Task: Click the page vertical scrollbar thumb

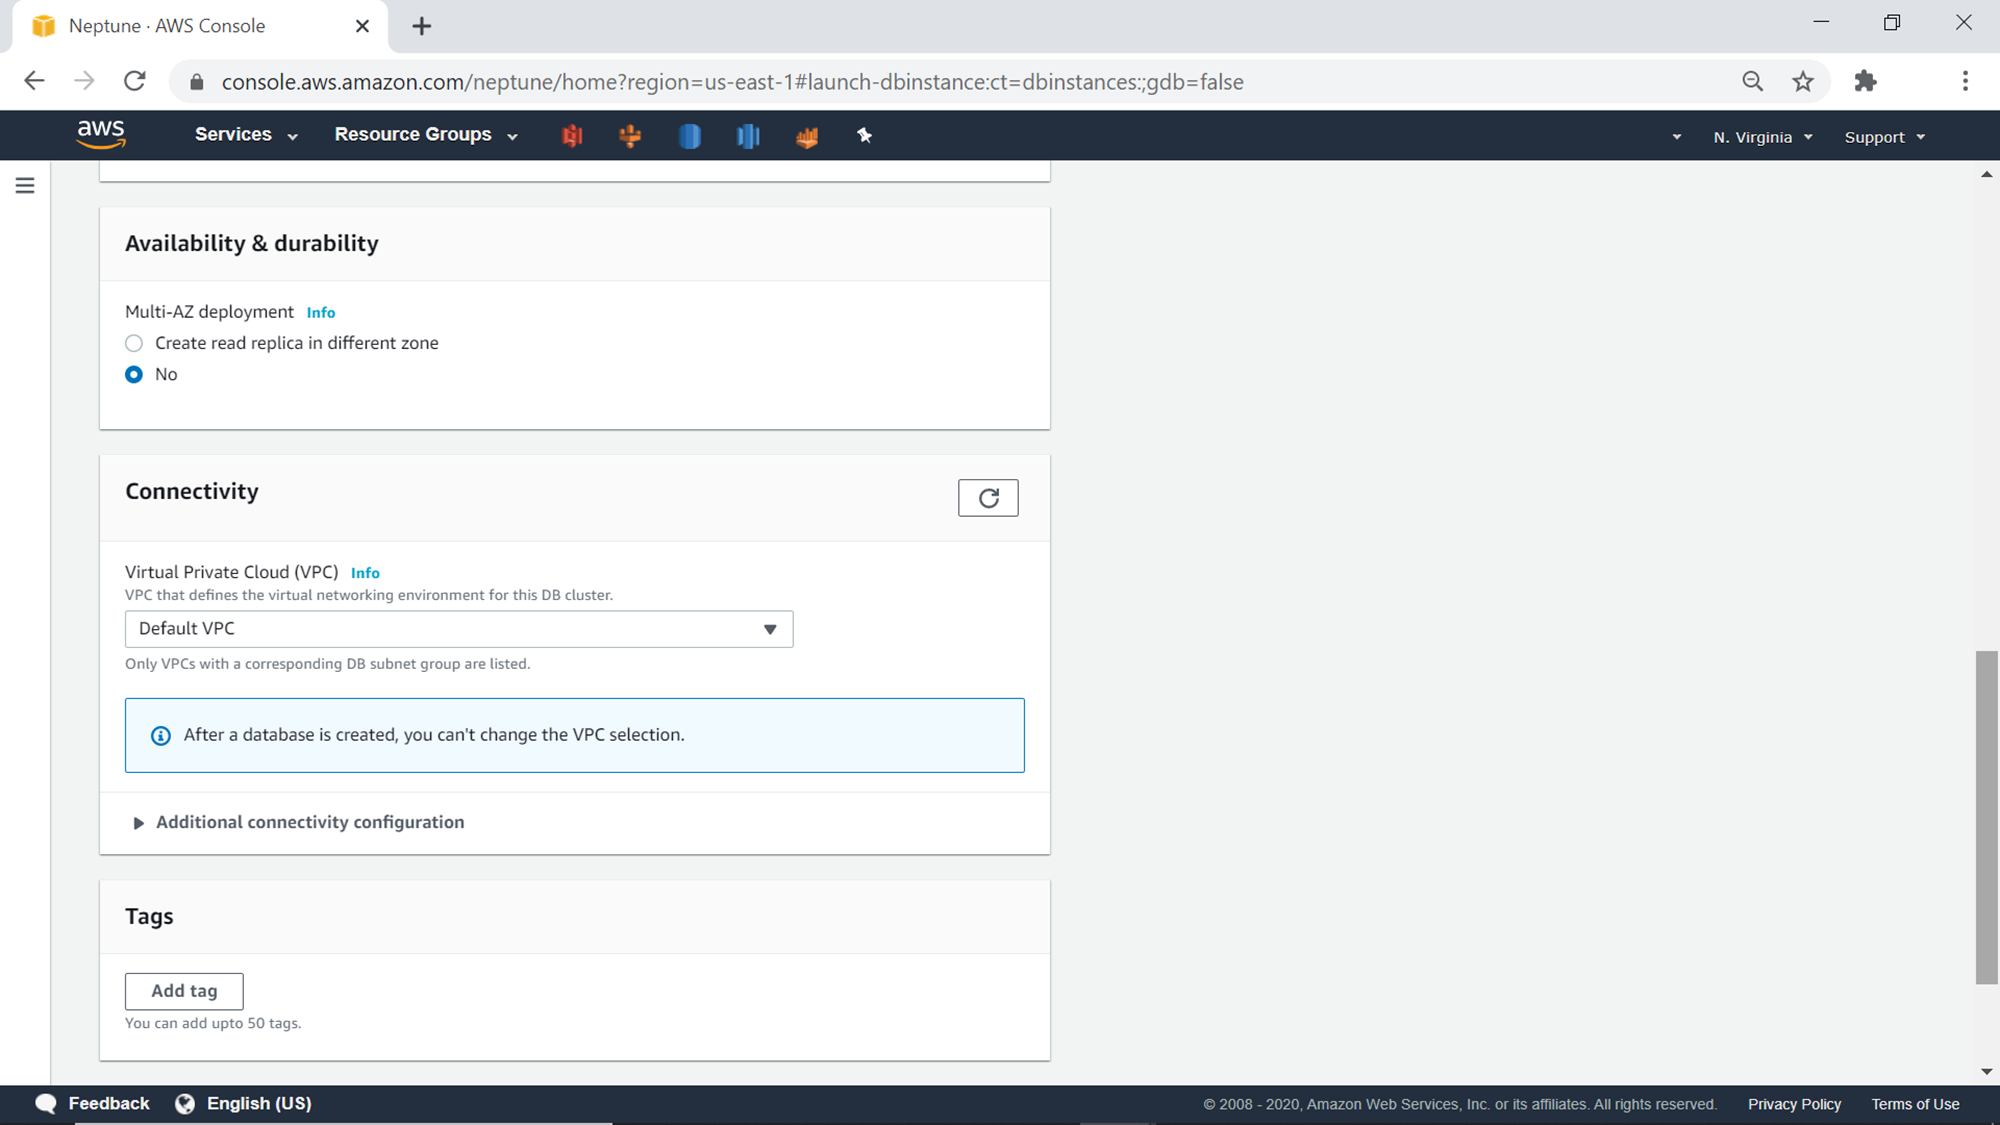Action: 1986,816
